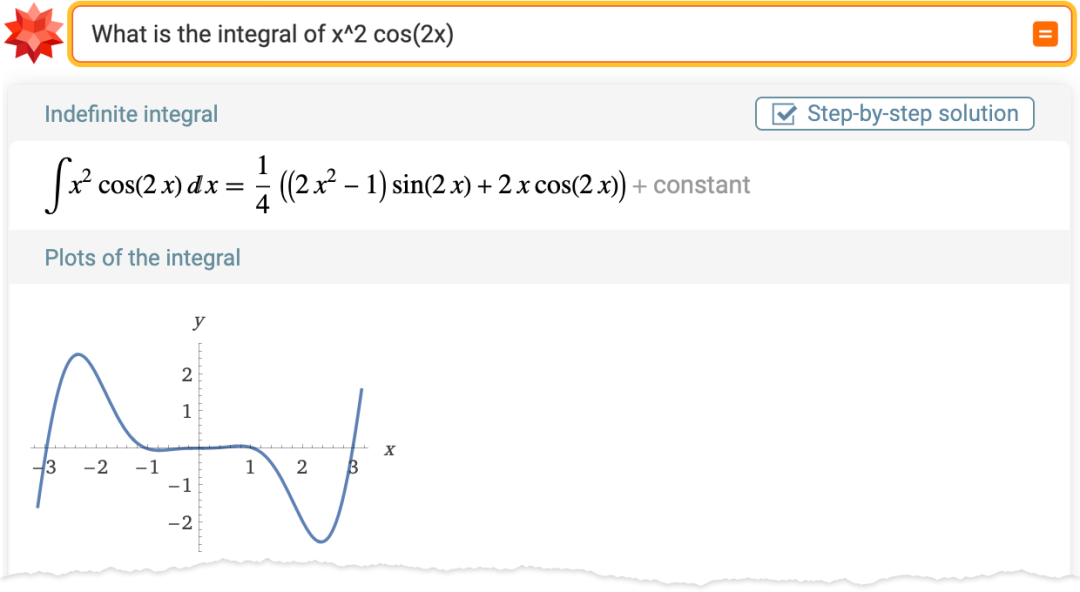The image size is (1080, 592).
Task: Click the curve's peak on the left side
Action: coord(78,354)
